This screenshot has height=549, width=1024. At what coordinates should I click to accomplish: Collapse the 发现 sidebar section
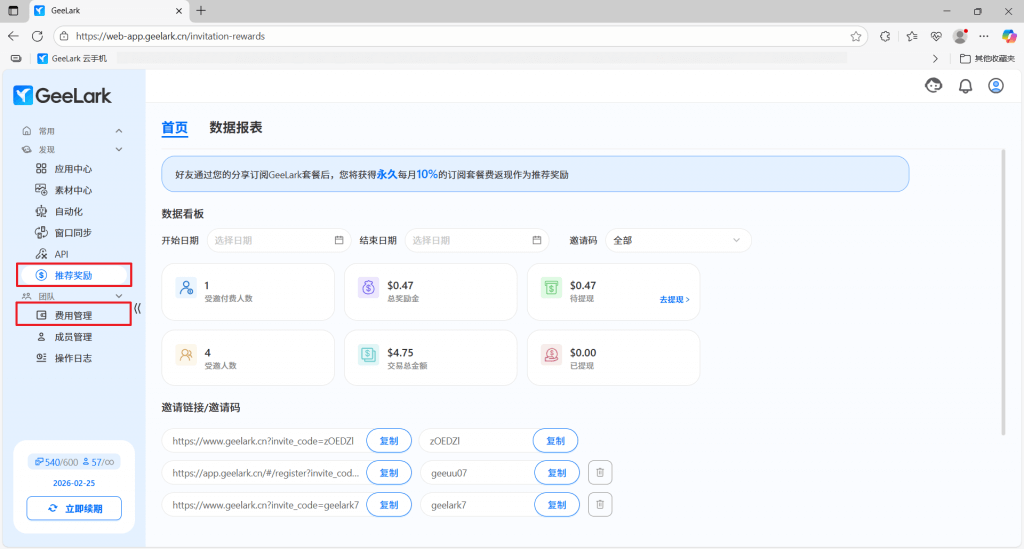pyautogui.click(x=119, y=149)
